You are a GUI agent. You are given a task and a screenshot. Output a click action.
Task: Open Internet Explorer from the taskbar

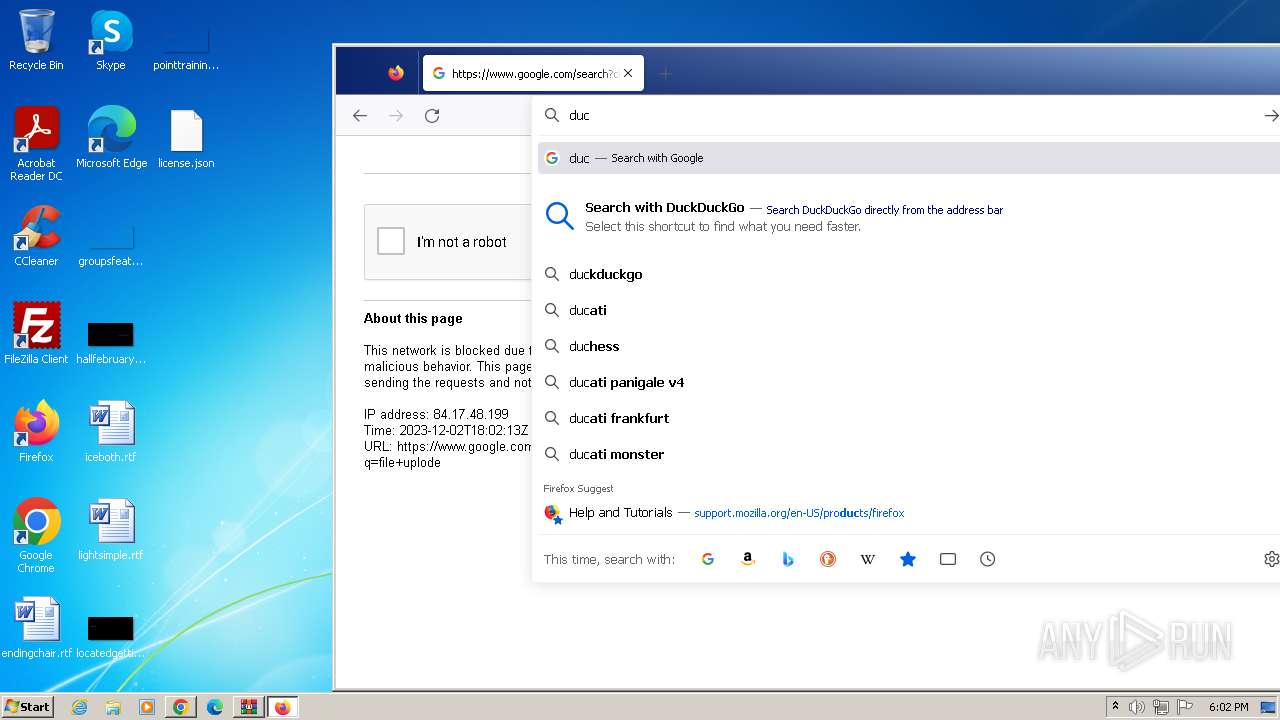point(80,707)
